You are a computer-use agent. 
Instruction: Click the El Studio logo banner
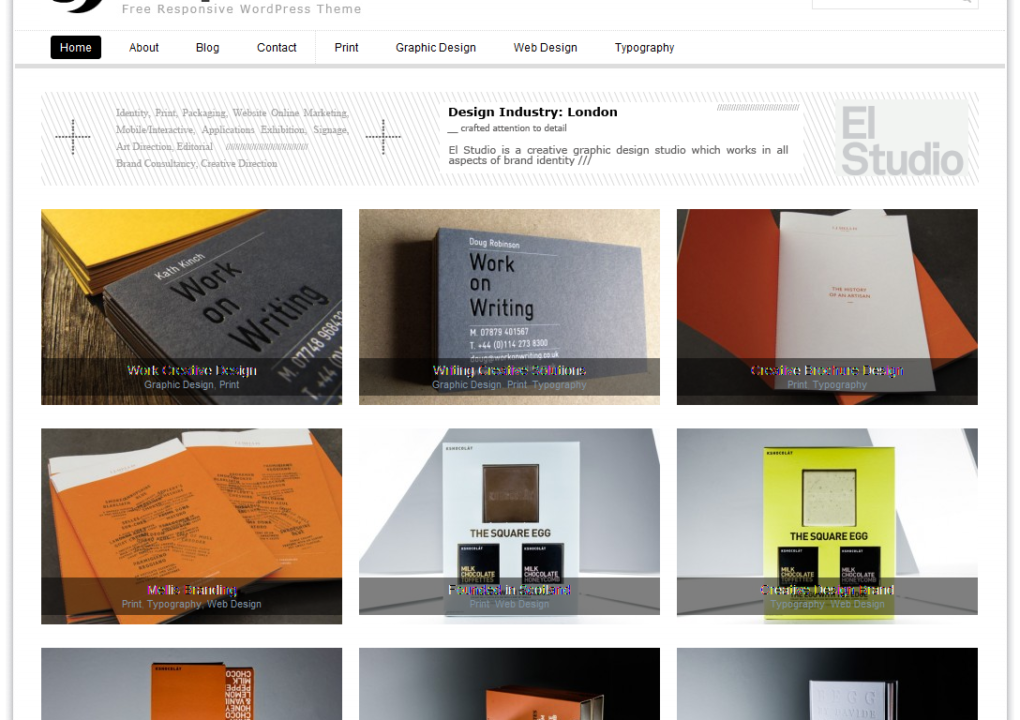click(901, 140)
